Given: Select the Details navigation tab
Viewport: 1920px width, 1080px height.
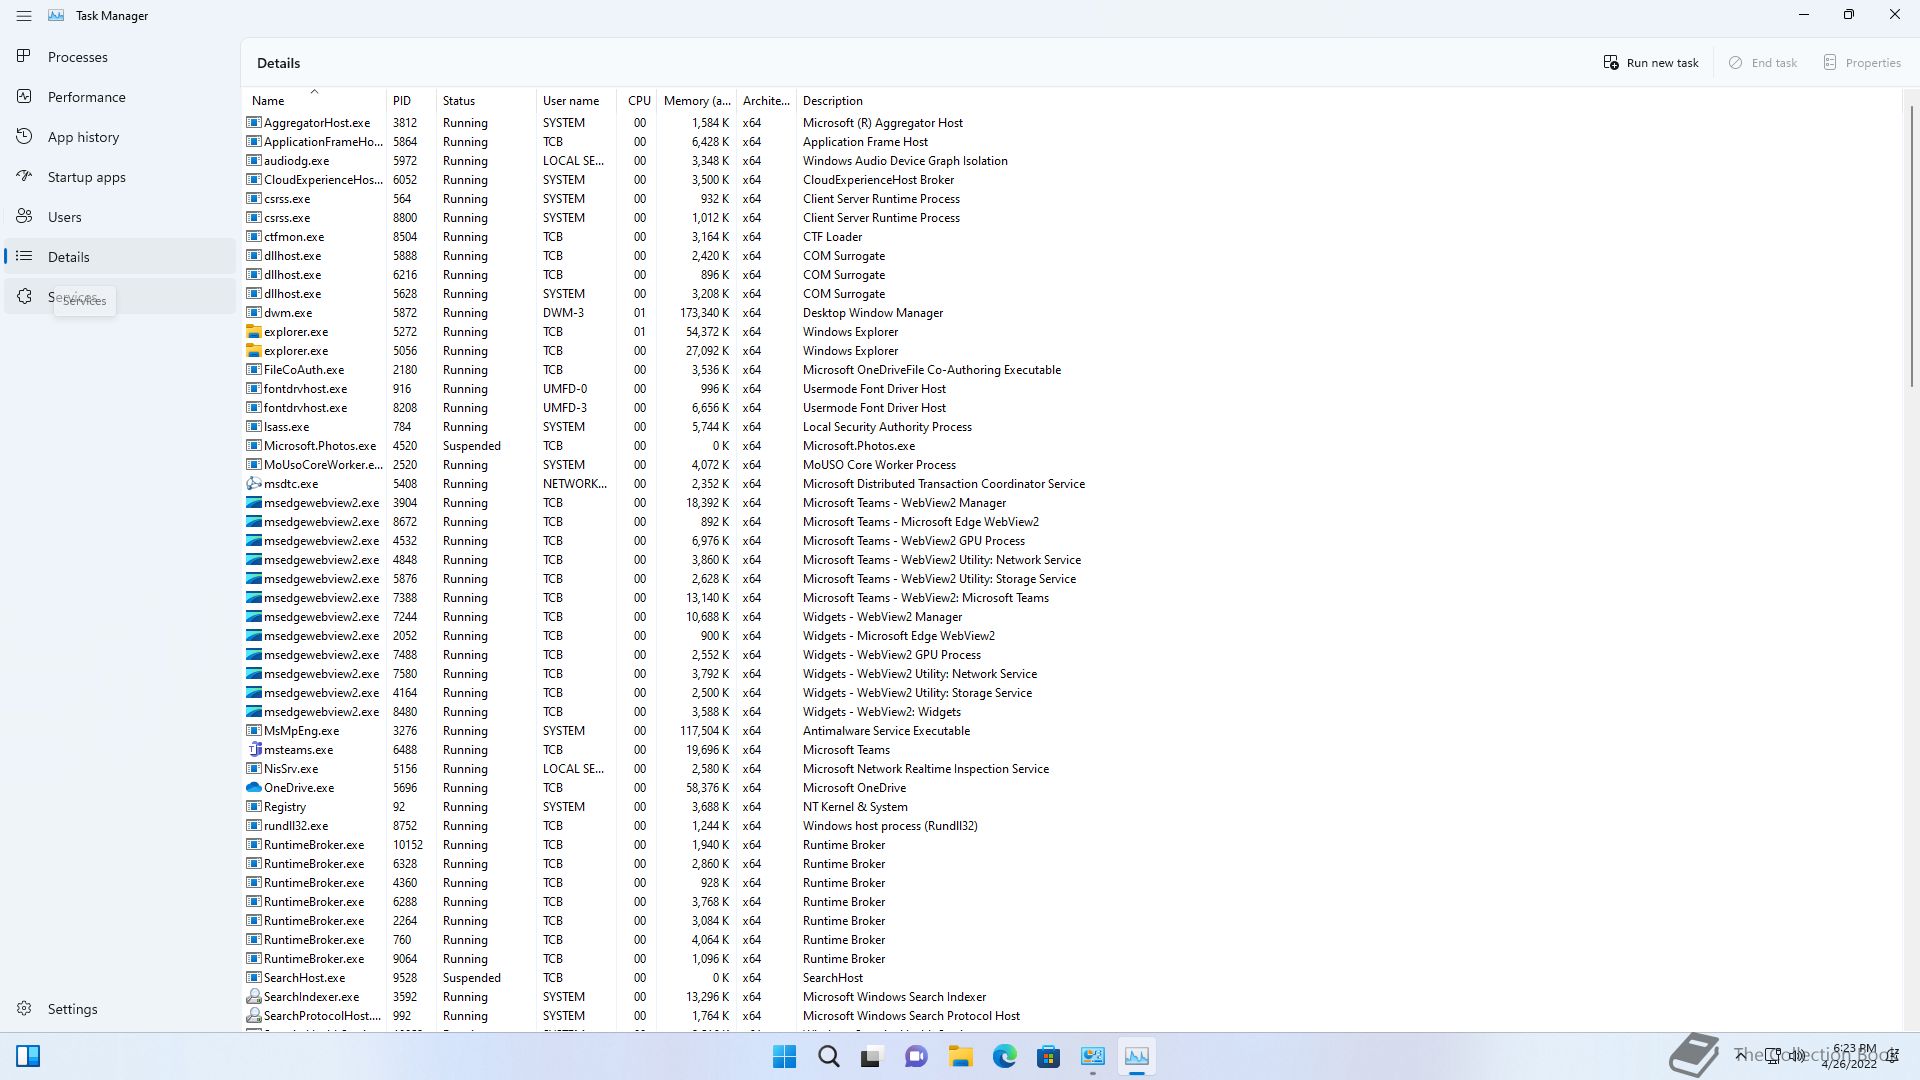Looking at the screenshot, I should 68,257.
